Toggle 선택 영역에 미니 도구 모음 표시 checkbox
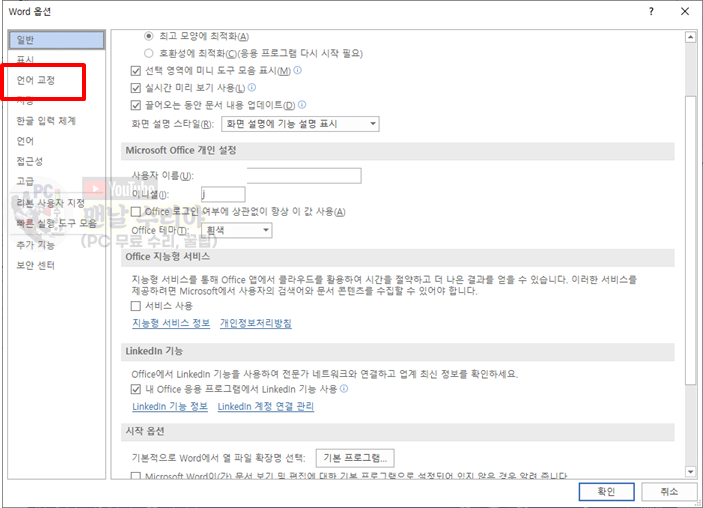 tap(136, 71)
